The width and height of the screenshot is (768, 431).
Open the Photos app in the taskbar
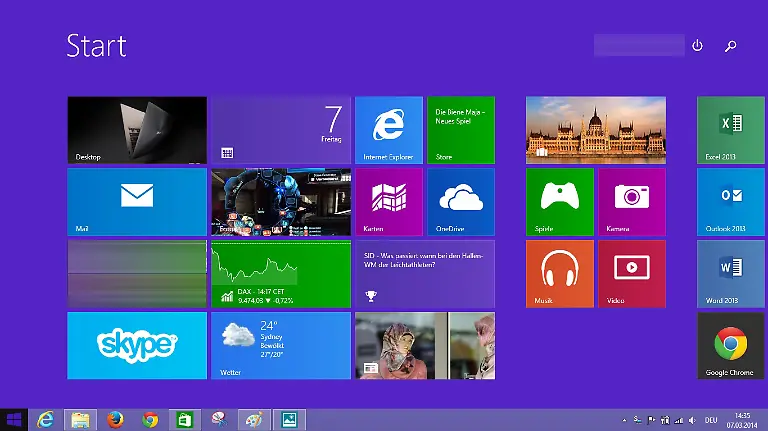click(x=289, y=420)
